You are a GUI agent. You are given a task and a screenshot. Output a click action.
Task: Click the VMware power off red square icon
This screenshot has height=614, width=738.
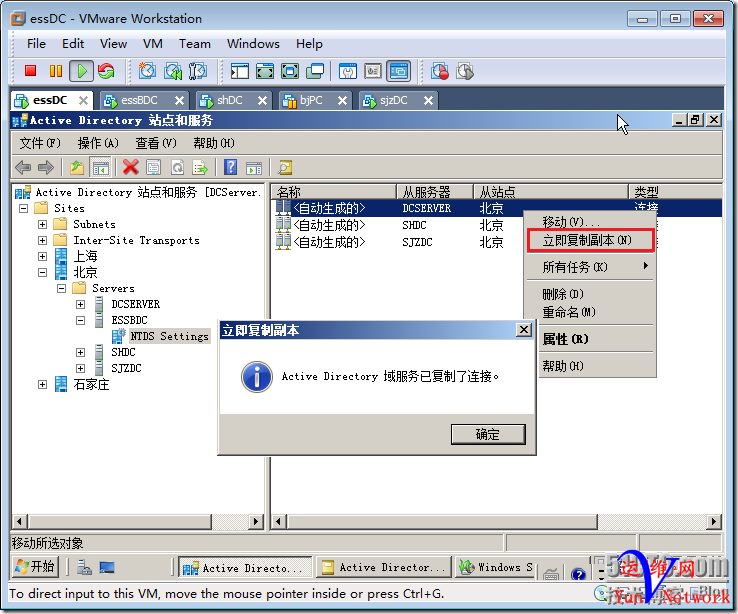coord(31,71)
